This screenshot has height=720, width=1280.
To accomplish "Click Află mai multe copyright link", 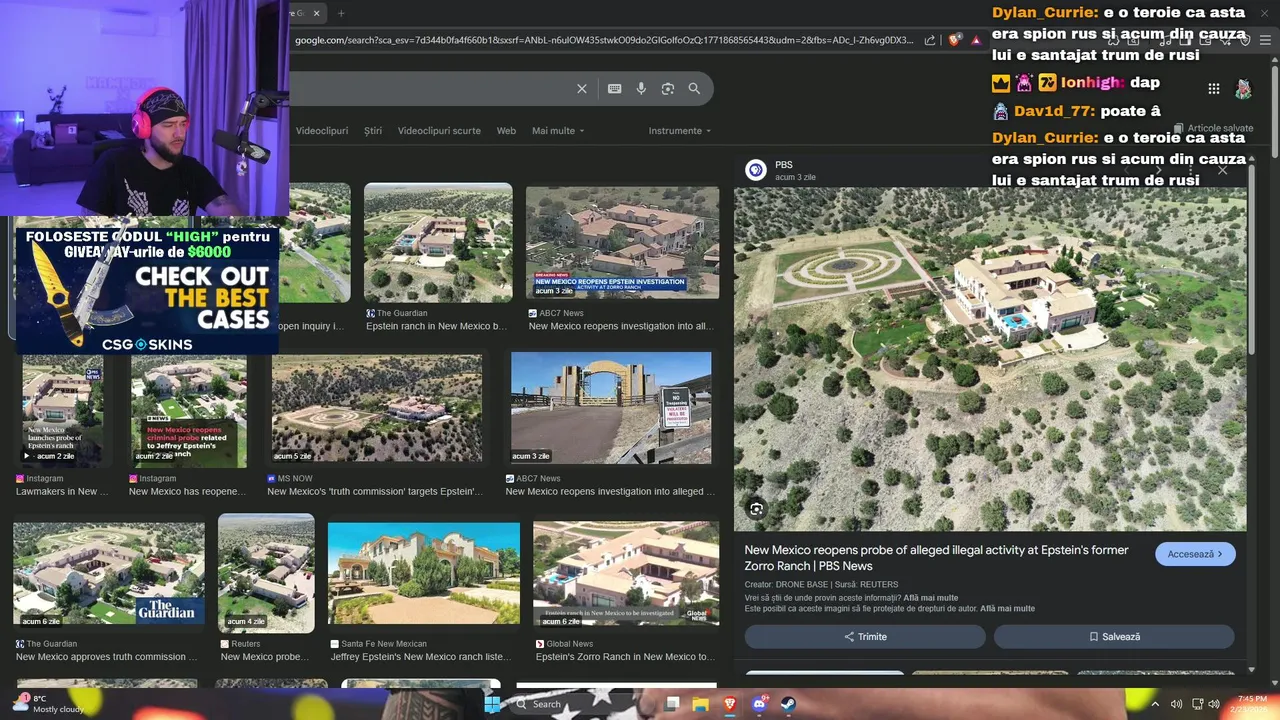I will tap(1007, 609).
